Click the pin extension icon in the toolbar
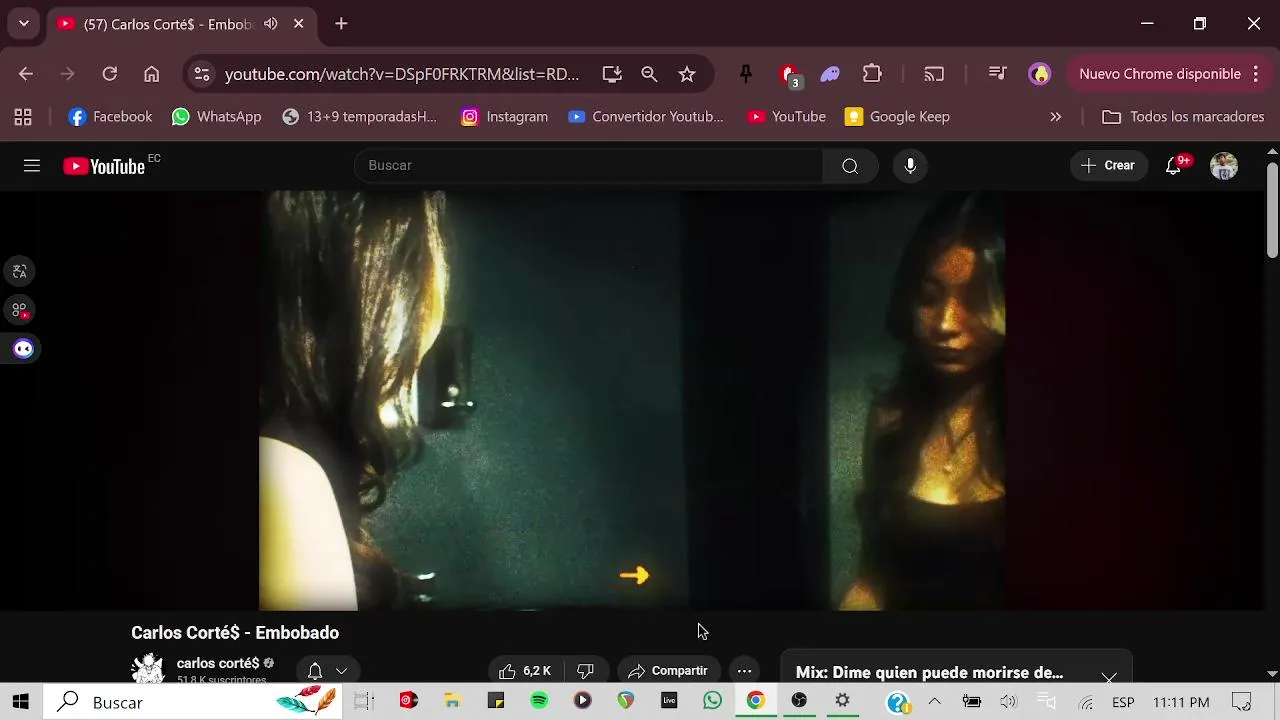This screenshot has height=720, width=1280. [x=746, y=74]
